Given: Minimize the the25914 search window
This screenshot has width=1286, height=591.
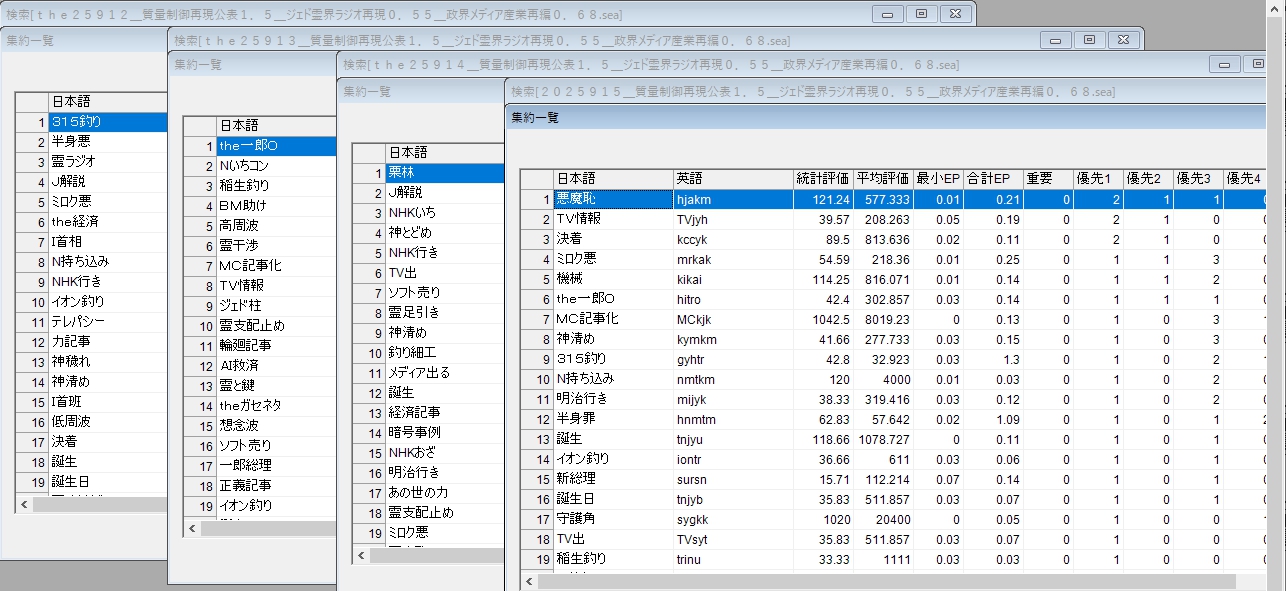Looking at the screenshot, I should (1225, 65).
